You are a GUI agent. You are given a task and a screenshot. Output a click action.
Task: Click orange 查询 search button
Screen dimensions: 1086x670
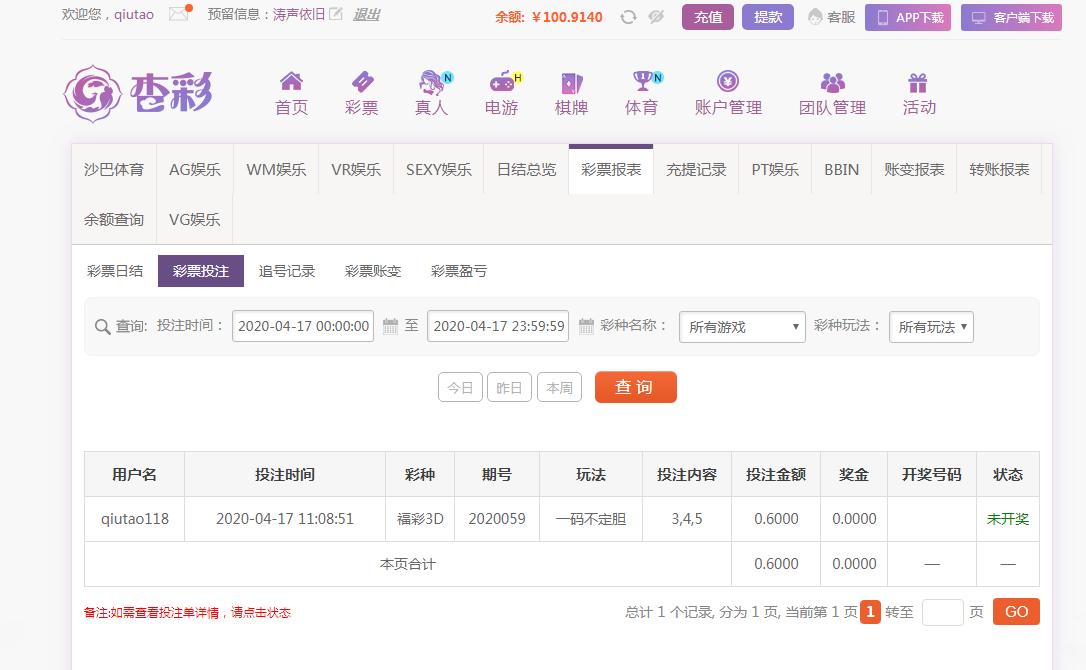click(635, 387)
